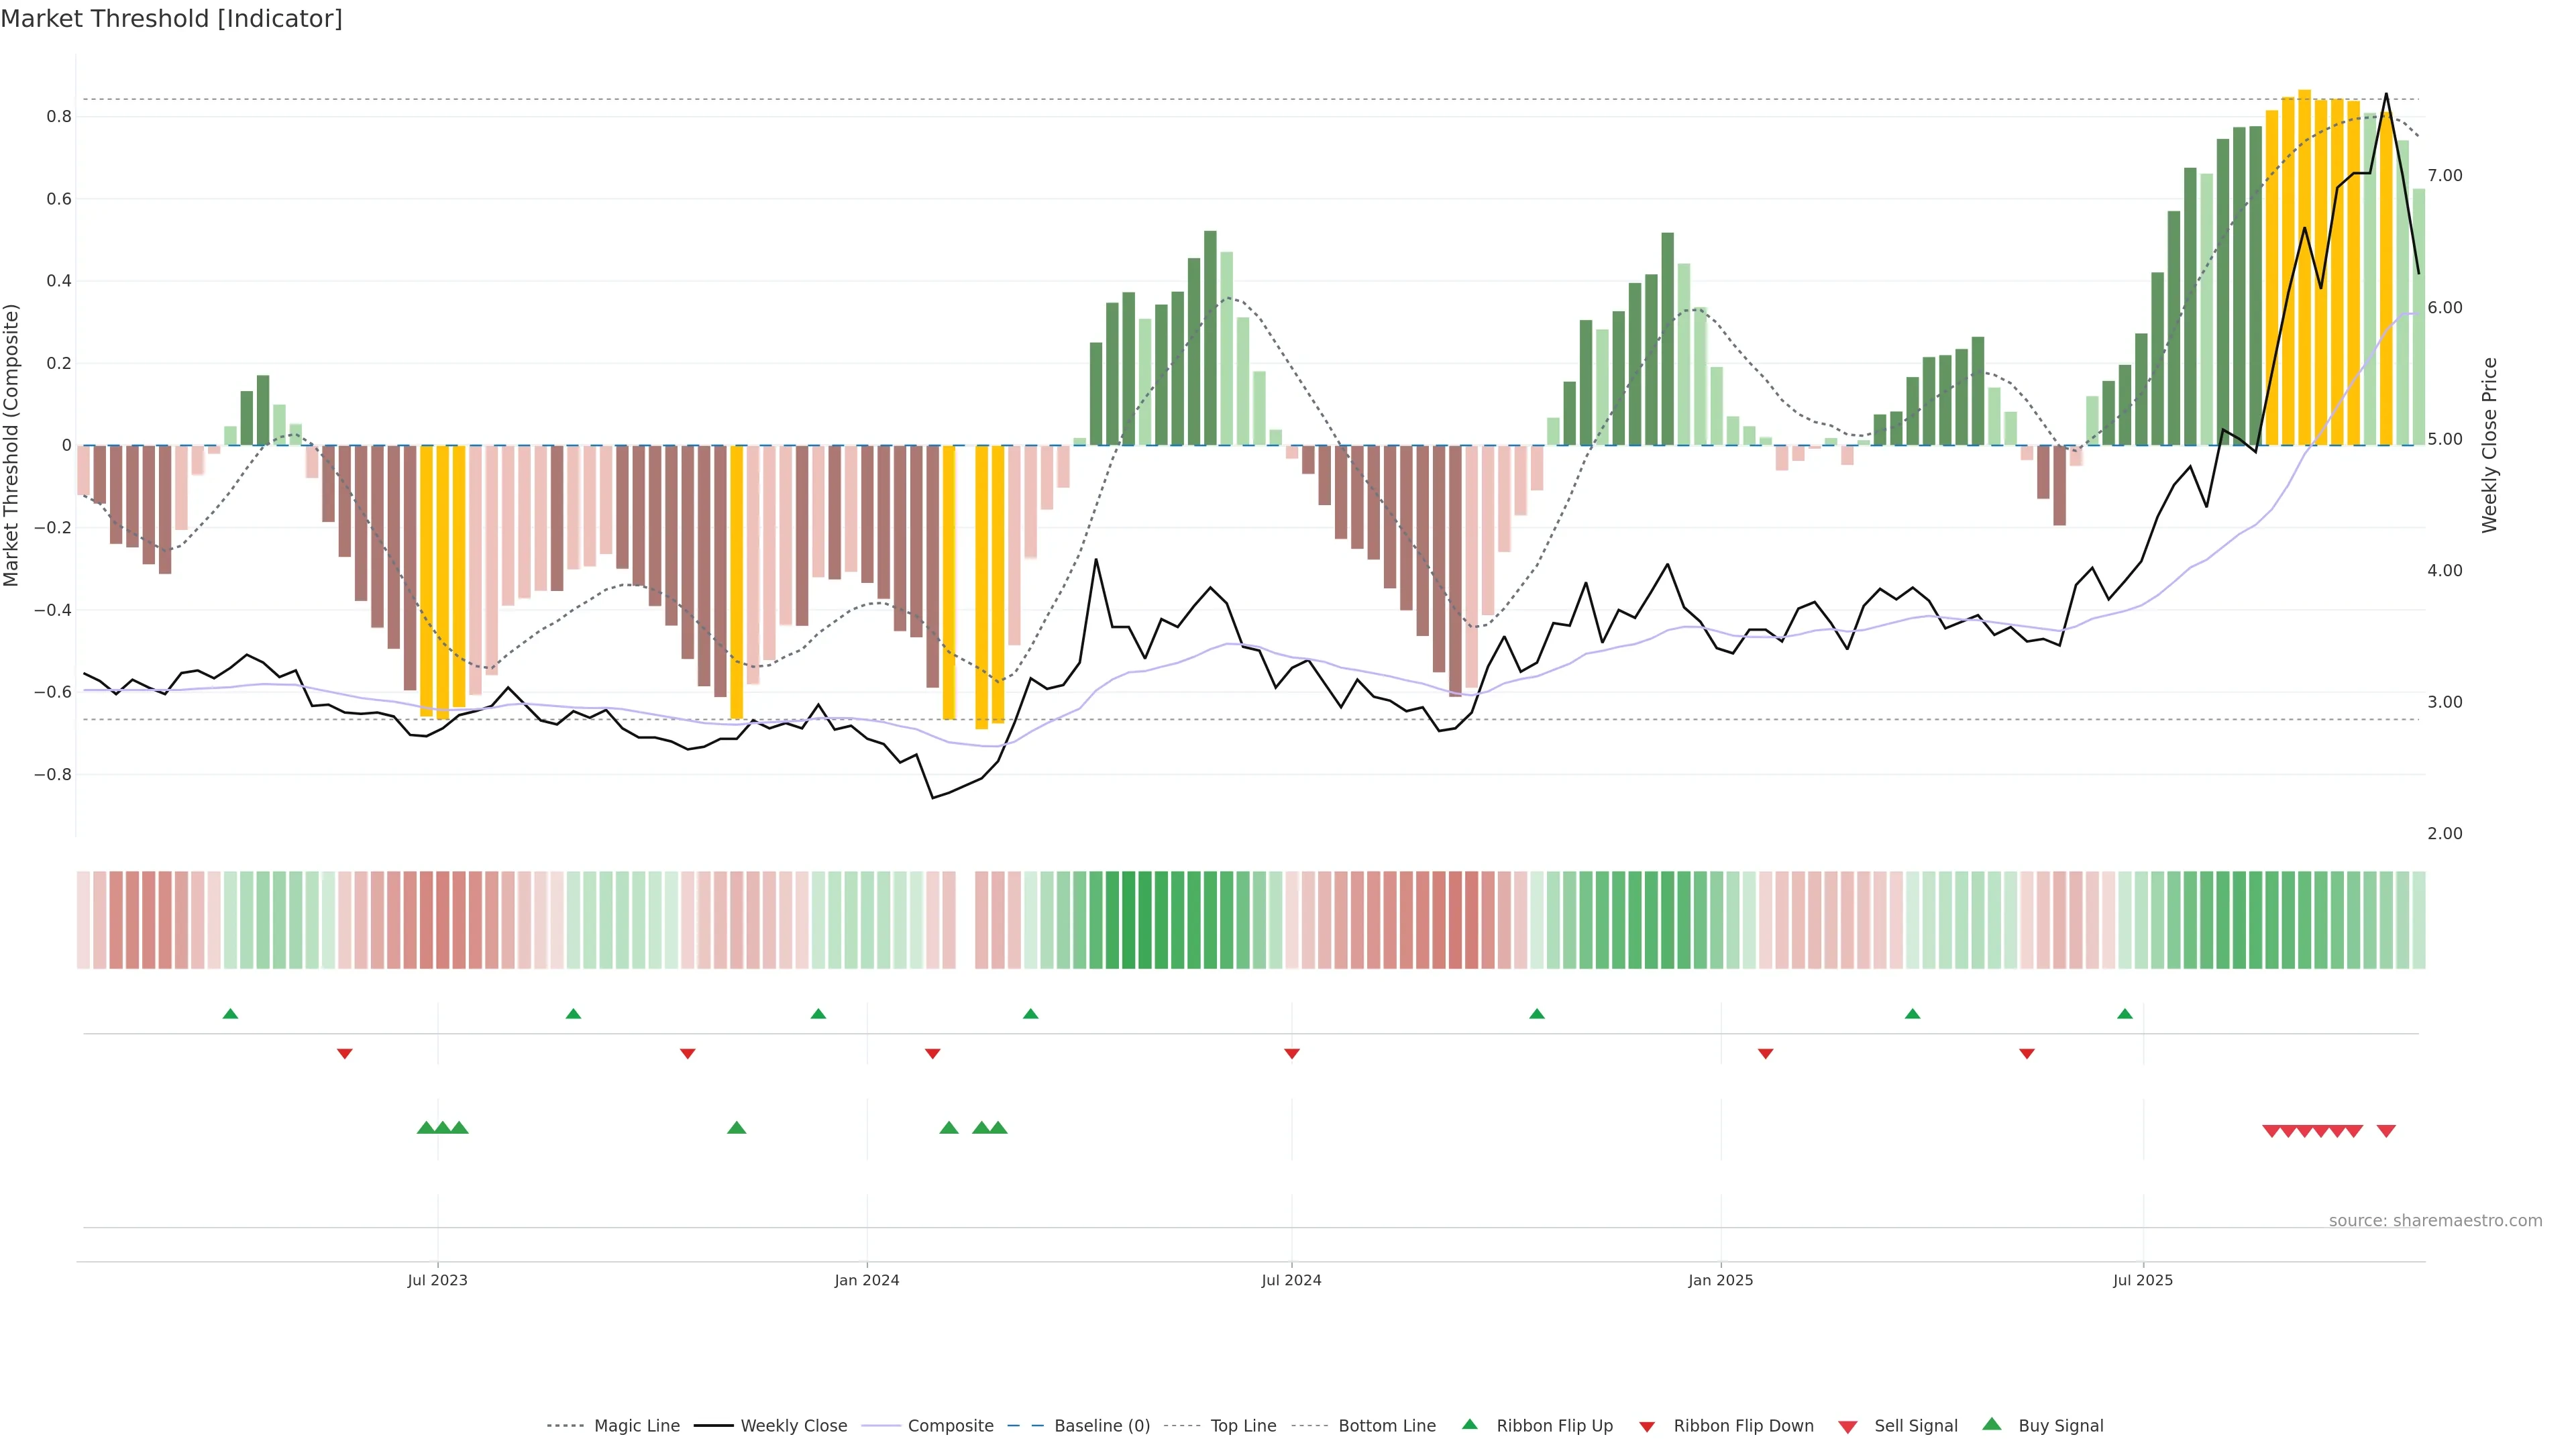Toggle the Weekly Close legend entry

(x=793, y=1426)
